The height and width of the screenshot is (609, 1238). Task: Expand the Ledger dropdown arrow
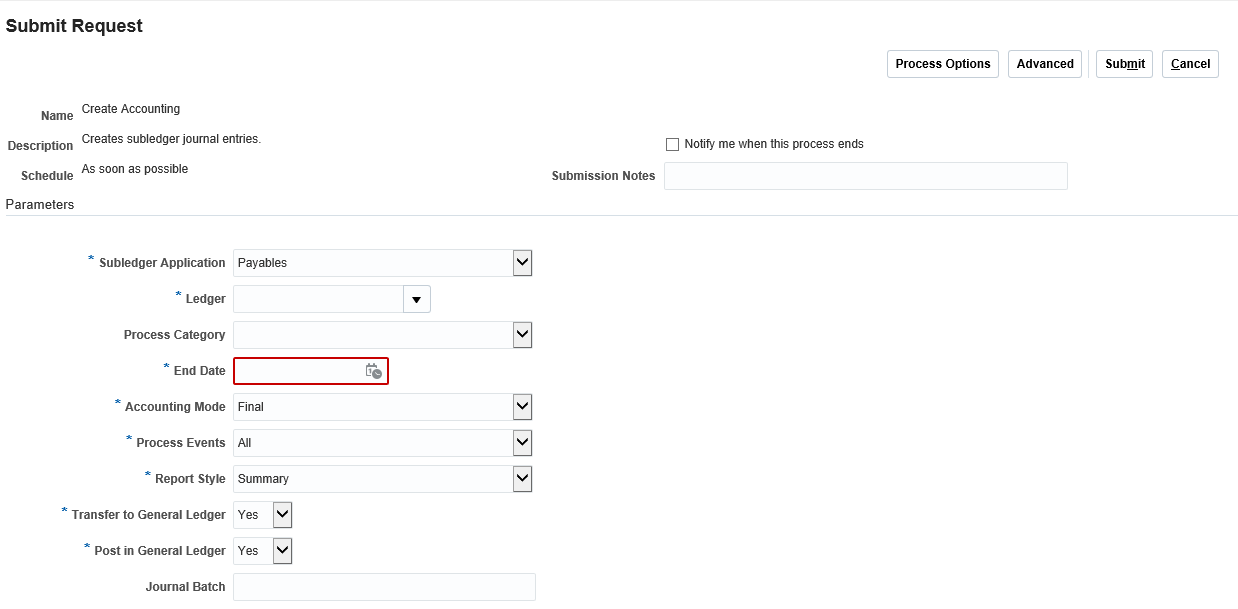416,298
